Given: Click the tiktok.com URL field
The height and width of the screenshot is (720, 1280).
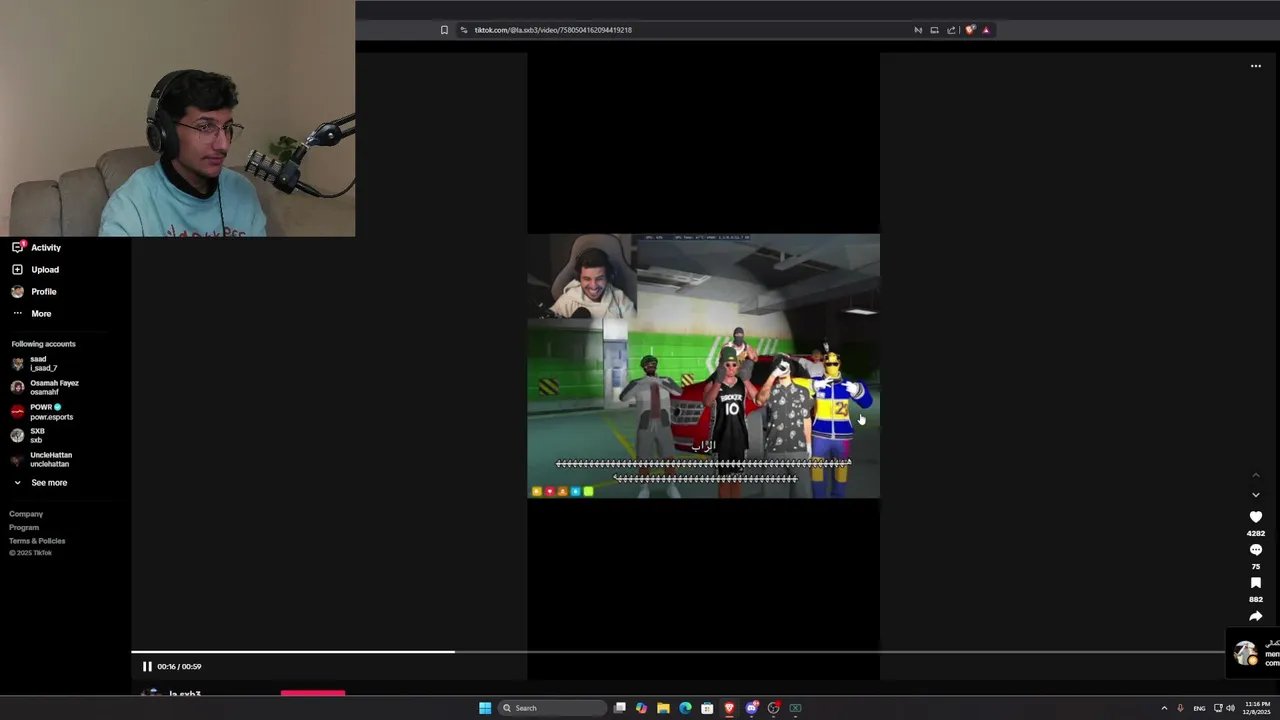Looking at the screenshot, I should pos(553,30).
